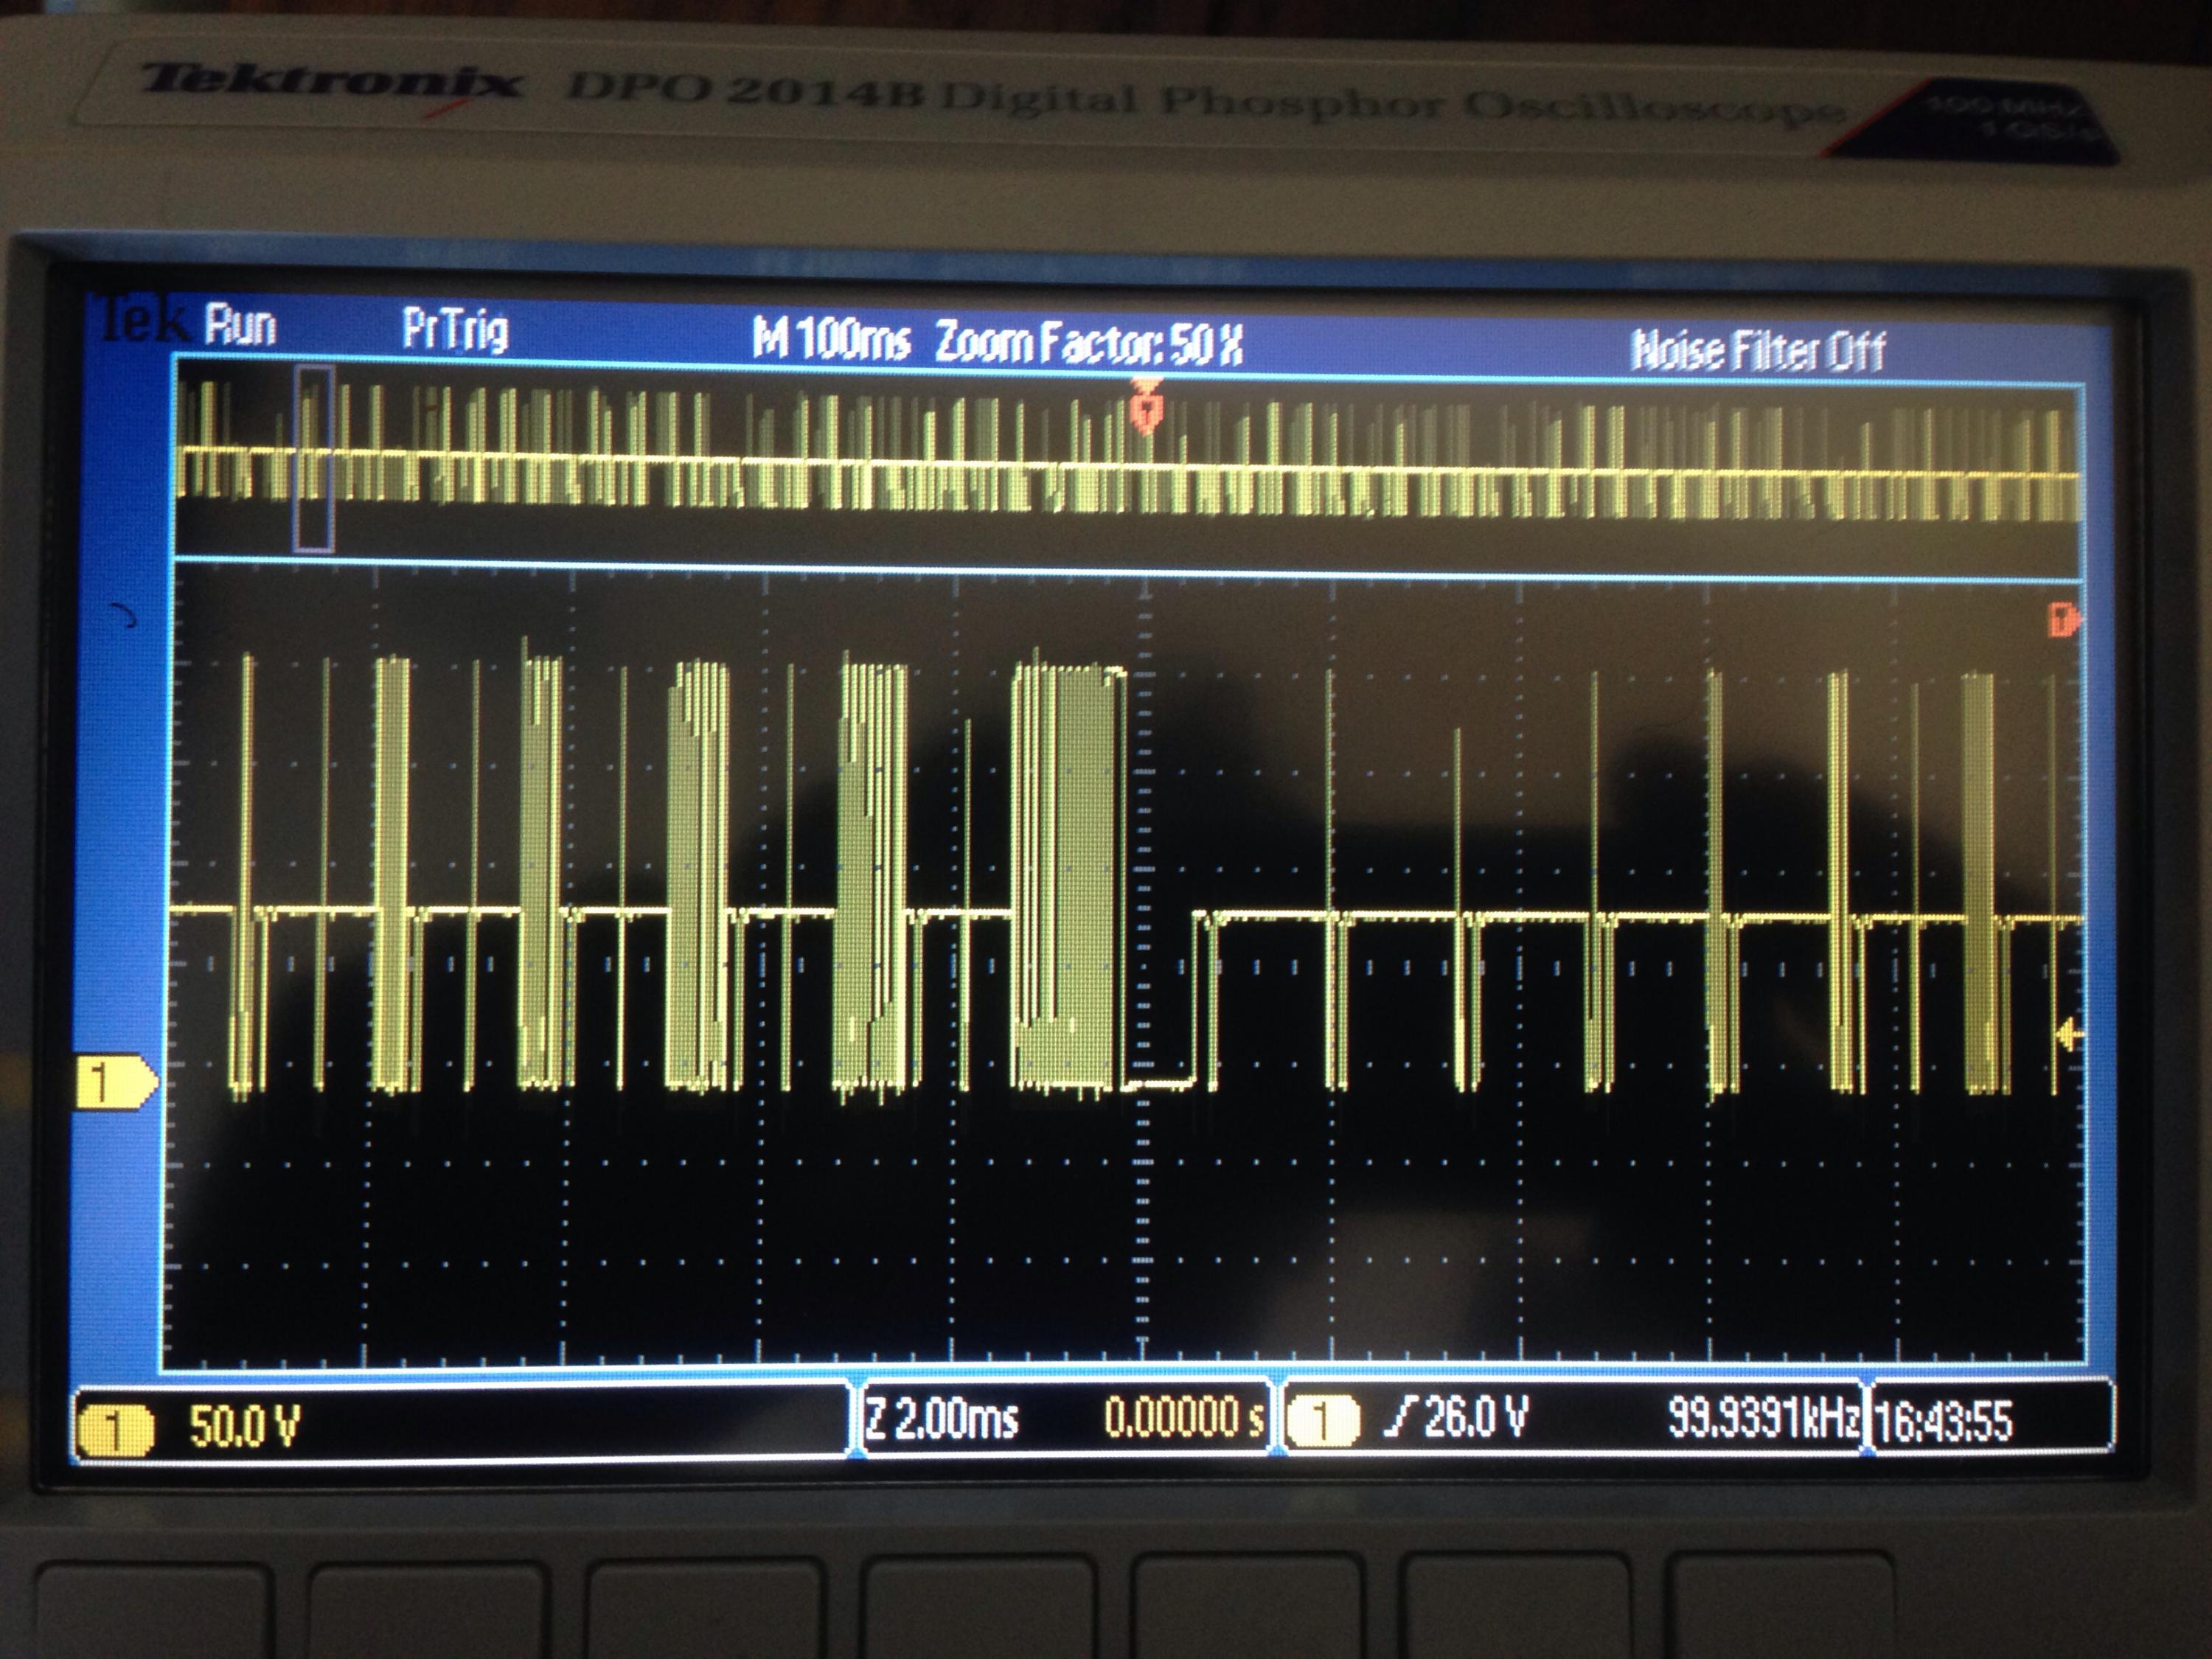
Task: Click the trigger level arrow at right edge
Action: click(x=2067, y=1035)
